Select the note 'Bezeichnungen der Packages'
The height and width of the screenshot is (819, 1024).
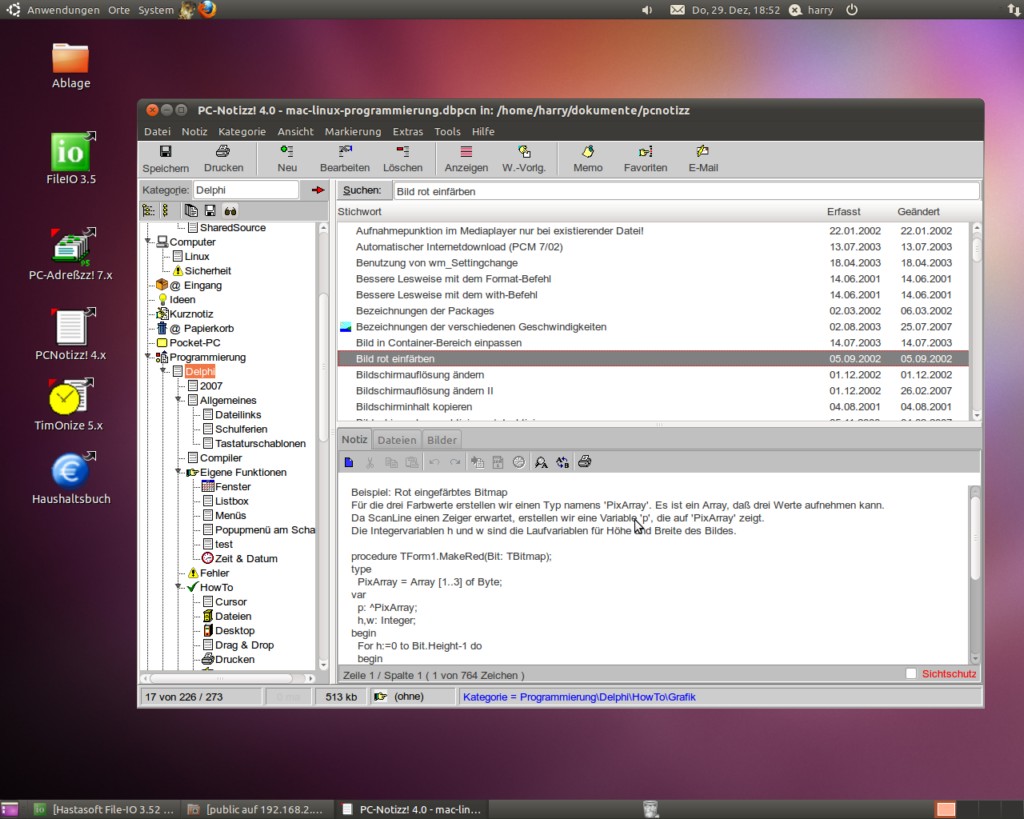click(653, 311)
